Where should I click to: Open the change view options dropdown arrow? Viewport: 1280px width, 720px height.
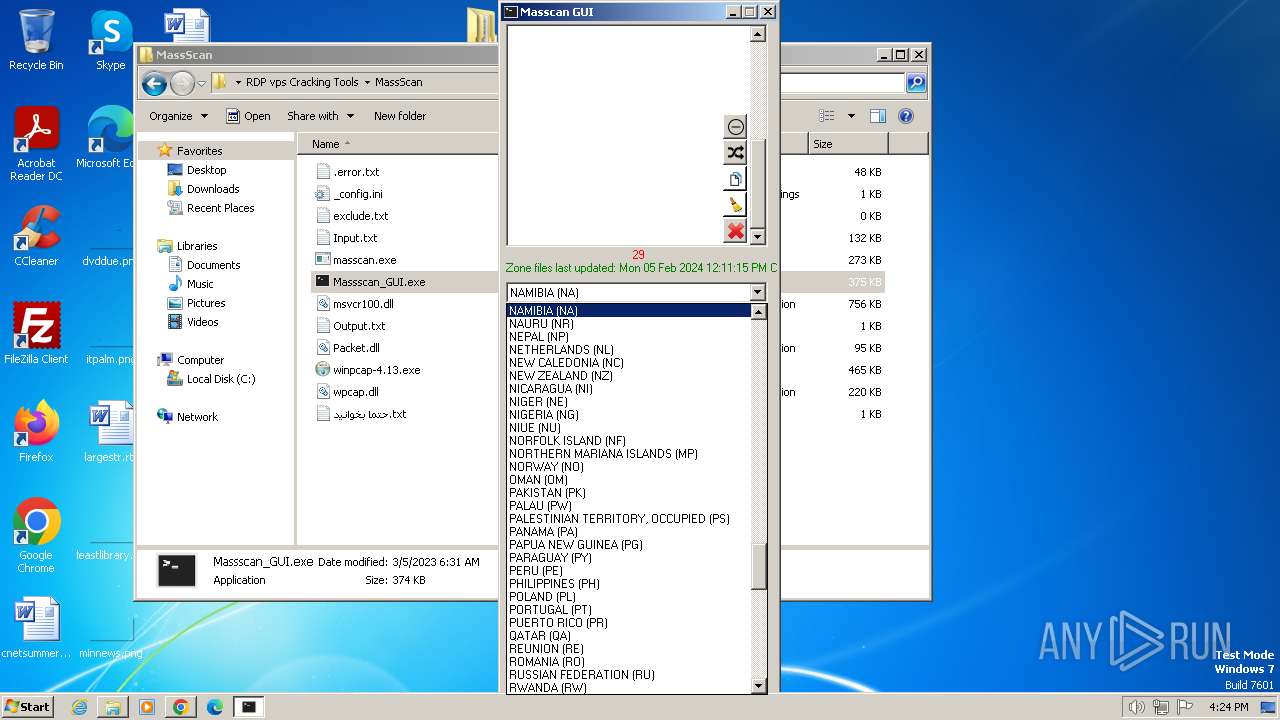pyautogui.click(x=851, y=116)
